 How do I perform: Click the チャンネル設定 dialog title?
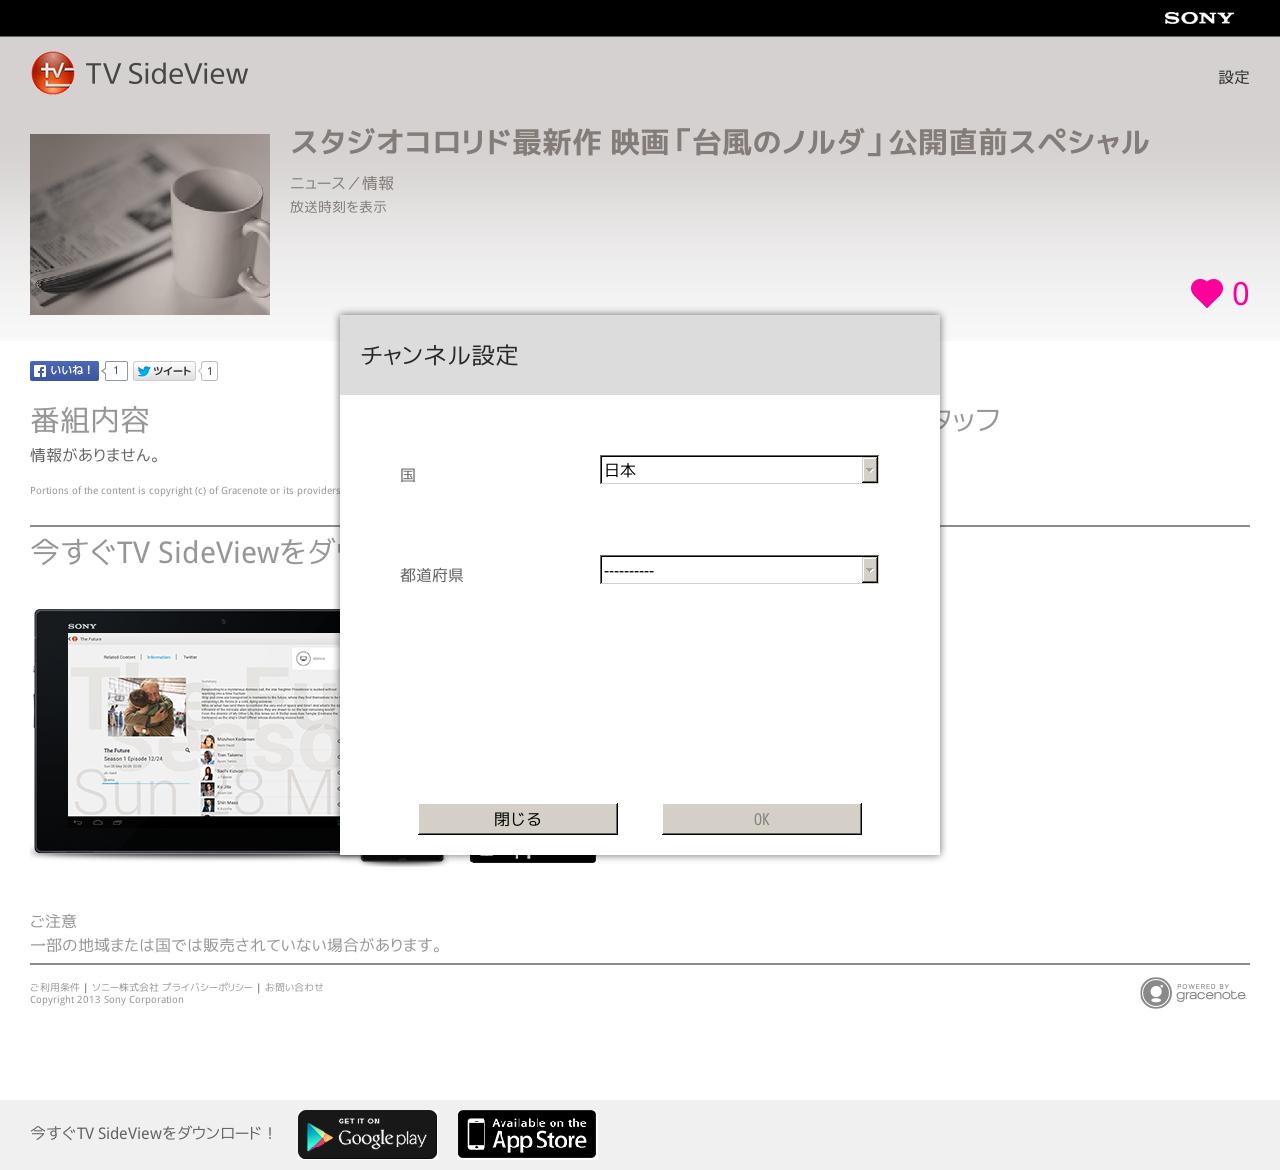pos(440,355)
